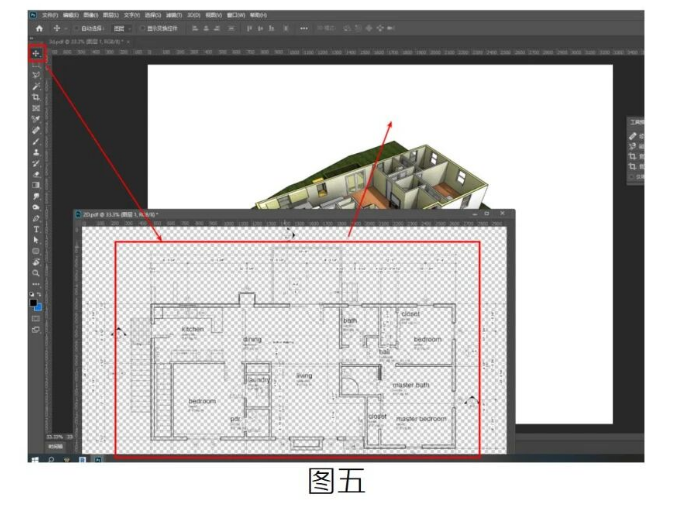
Task: Click align bottom edges icon
Action: 272,29
